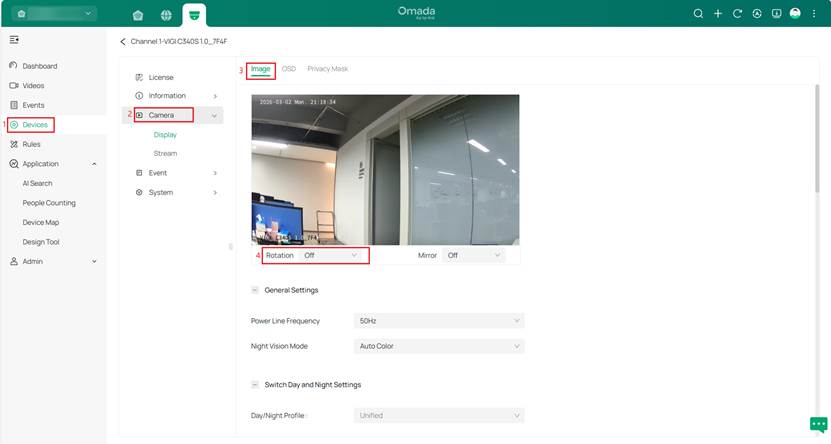
Task: Open the Mirror dropdown
Action: point(474,256)
